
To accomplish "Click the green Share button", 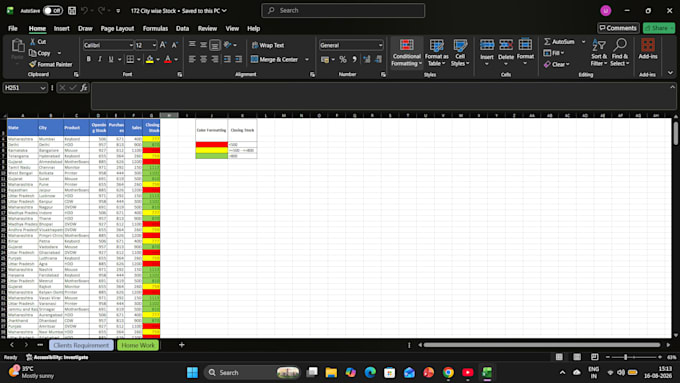I will (x=659, y=28).
